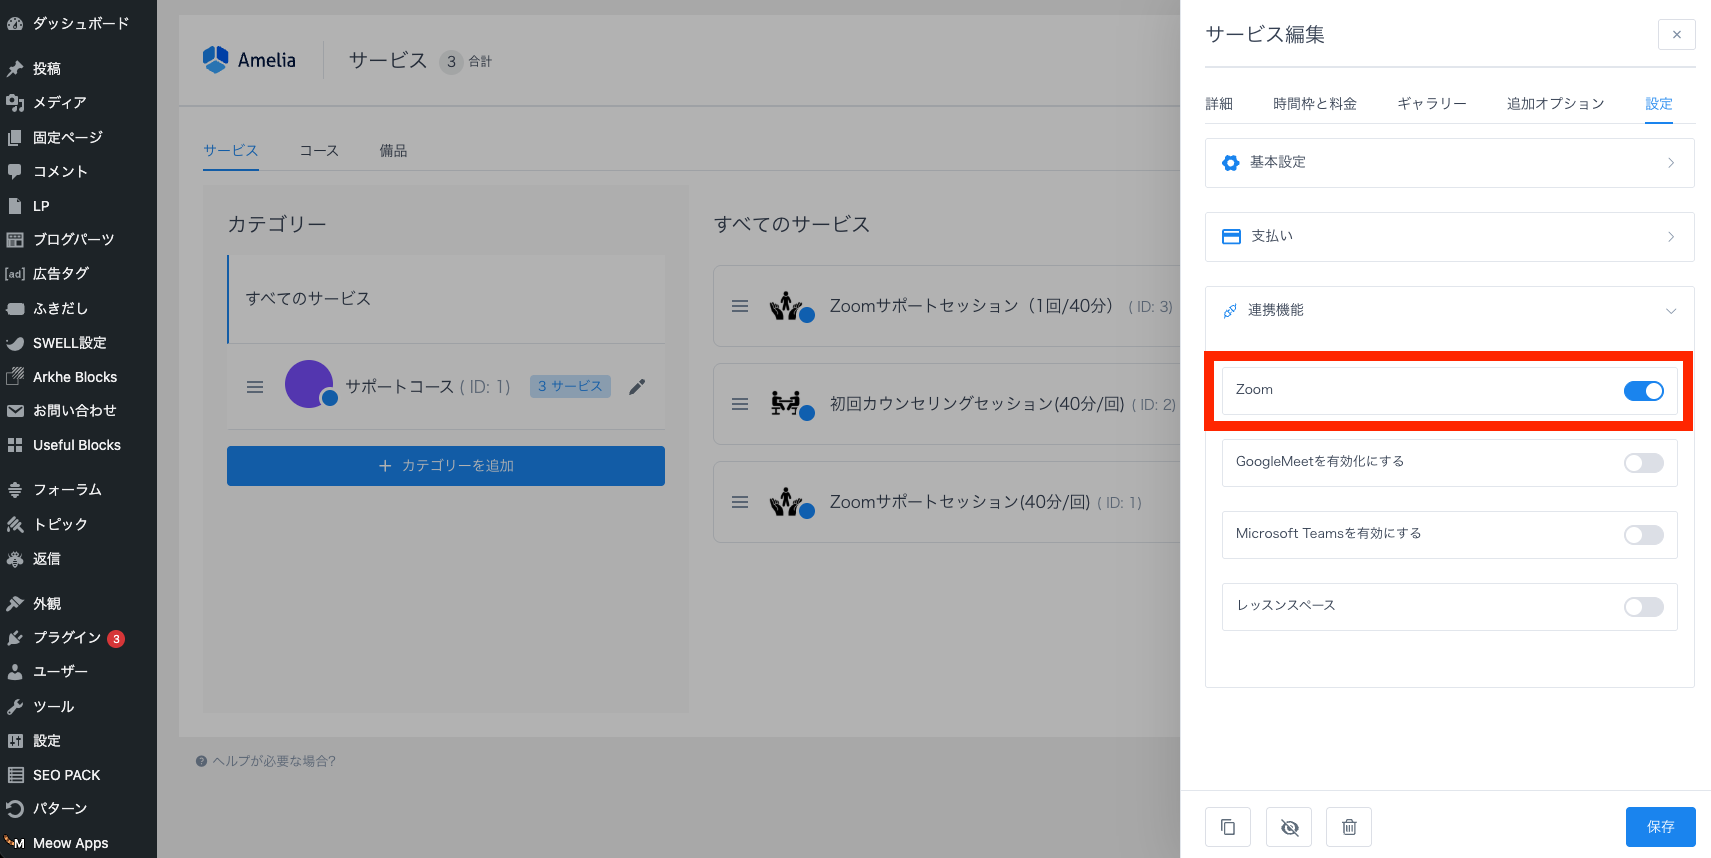This screenshot has width=1711, height=858.
Task: Switch to 時間枠と料金 tab
Action: click(x=1314, y=104)
